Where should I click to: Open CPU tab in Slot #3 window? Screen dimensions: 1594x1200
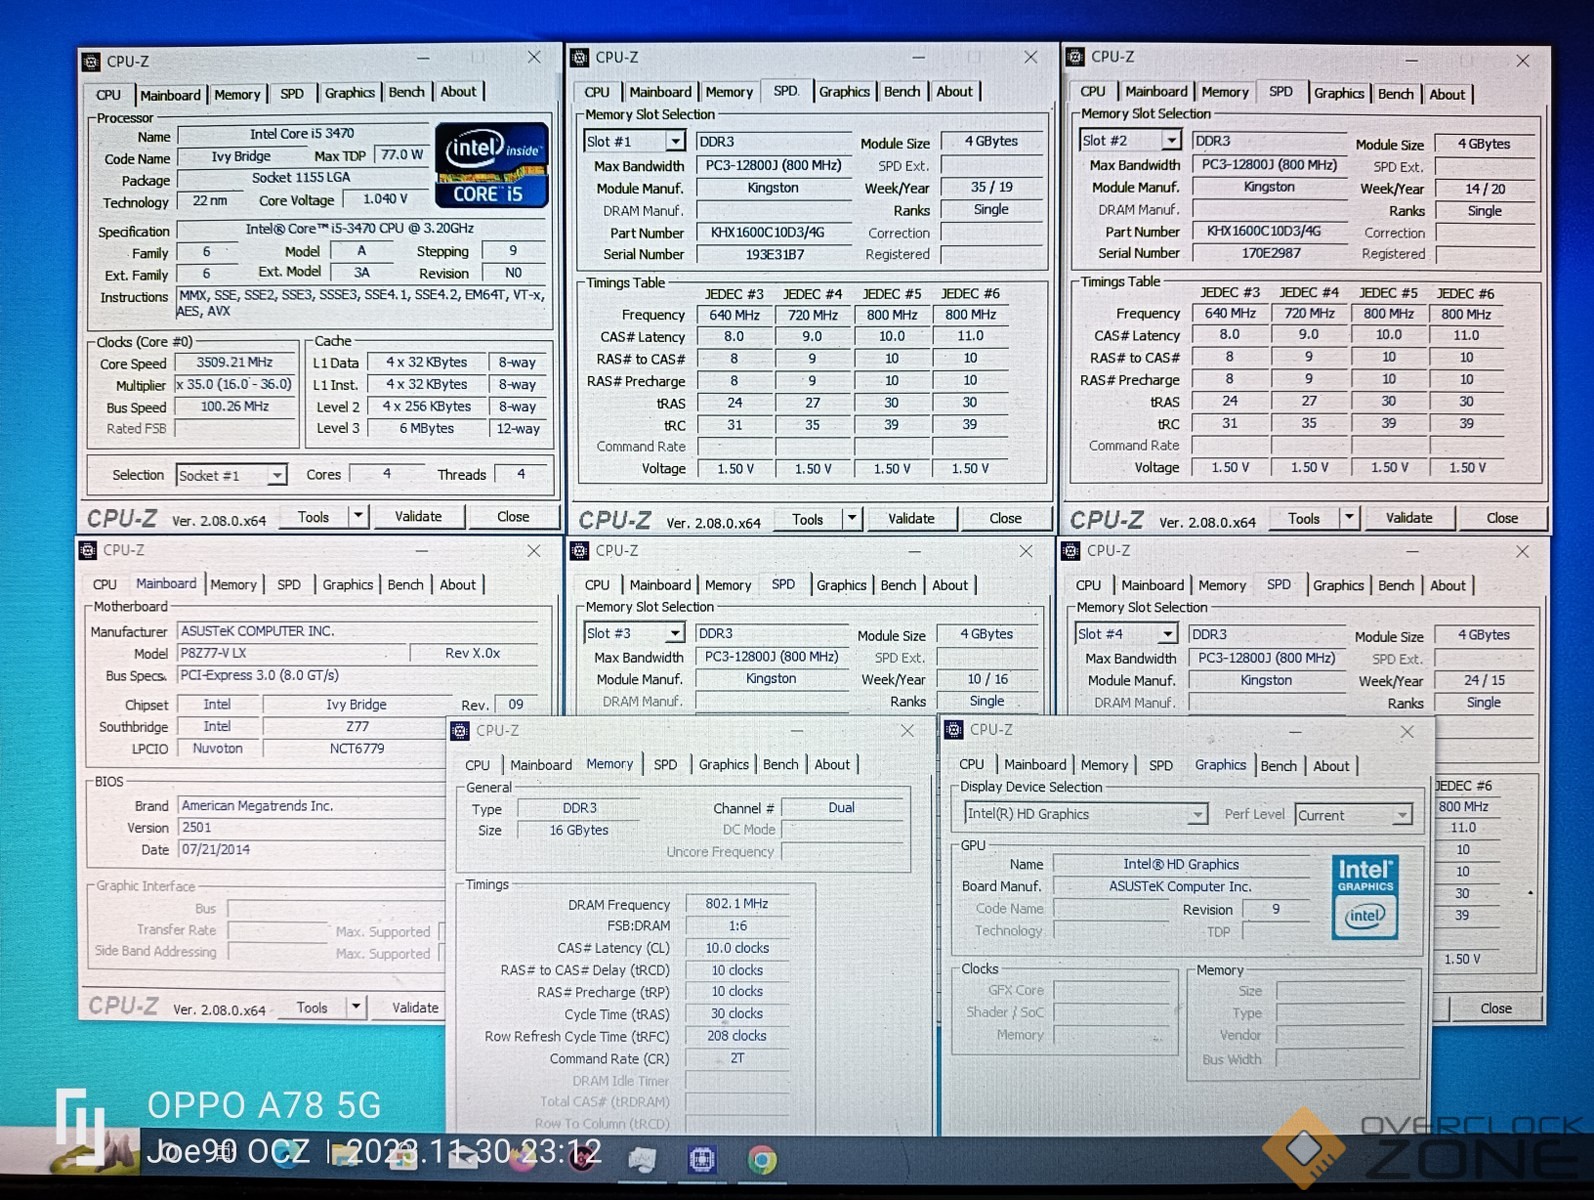point(597,584)
